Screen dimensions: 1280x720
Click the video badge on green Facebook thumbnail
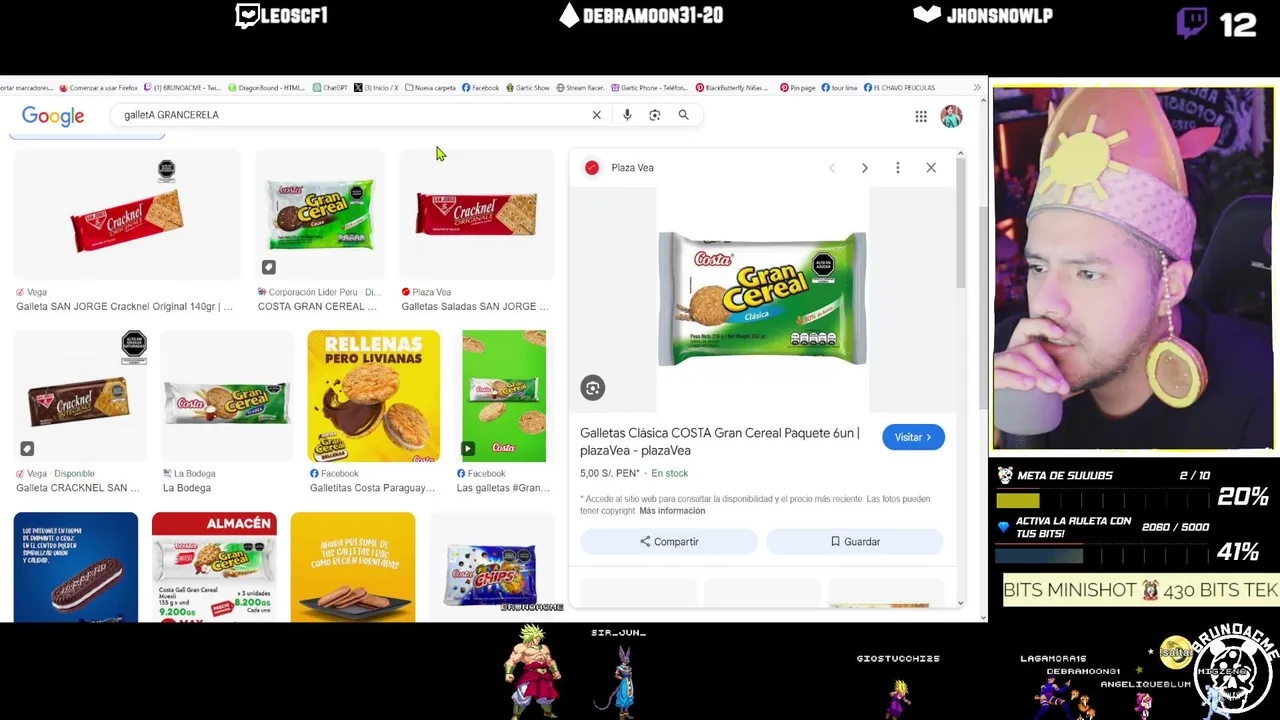[467, 448]
